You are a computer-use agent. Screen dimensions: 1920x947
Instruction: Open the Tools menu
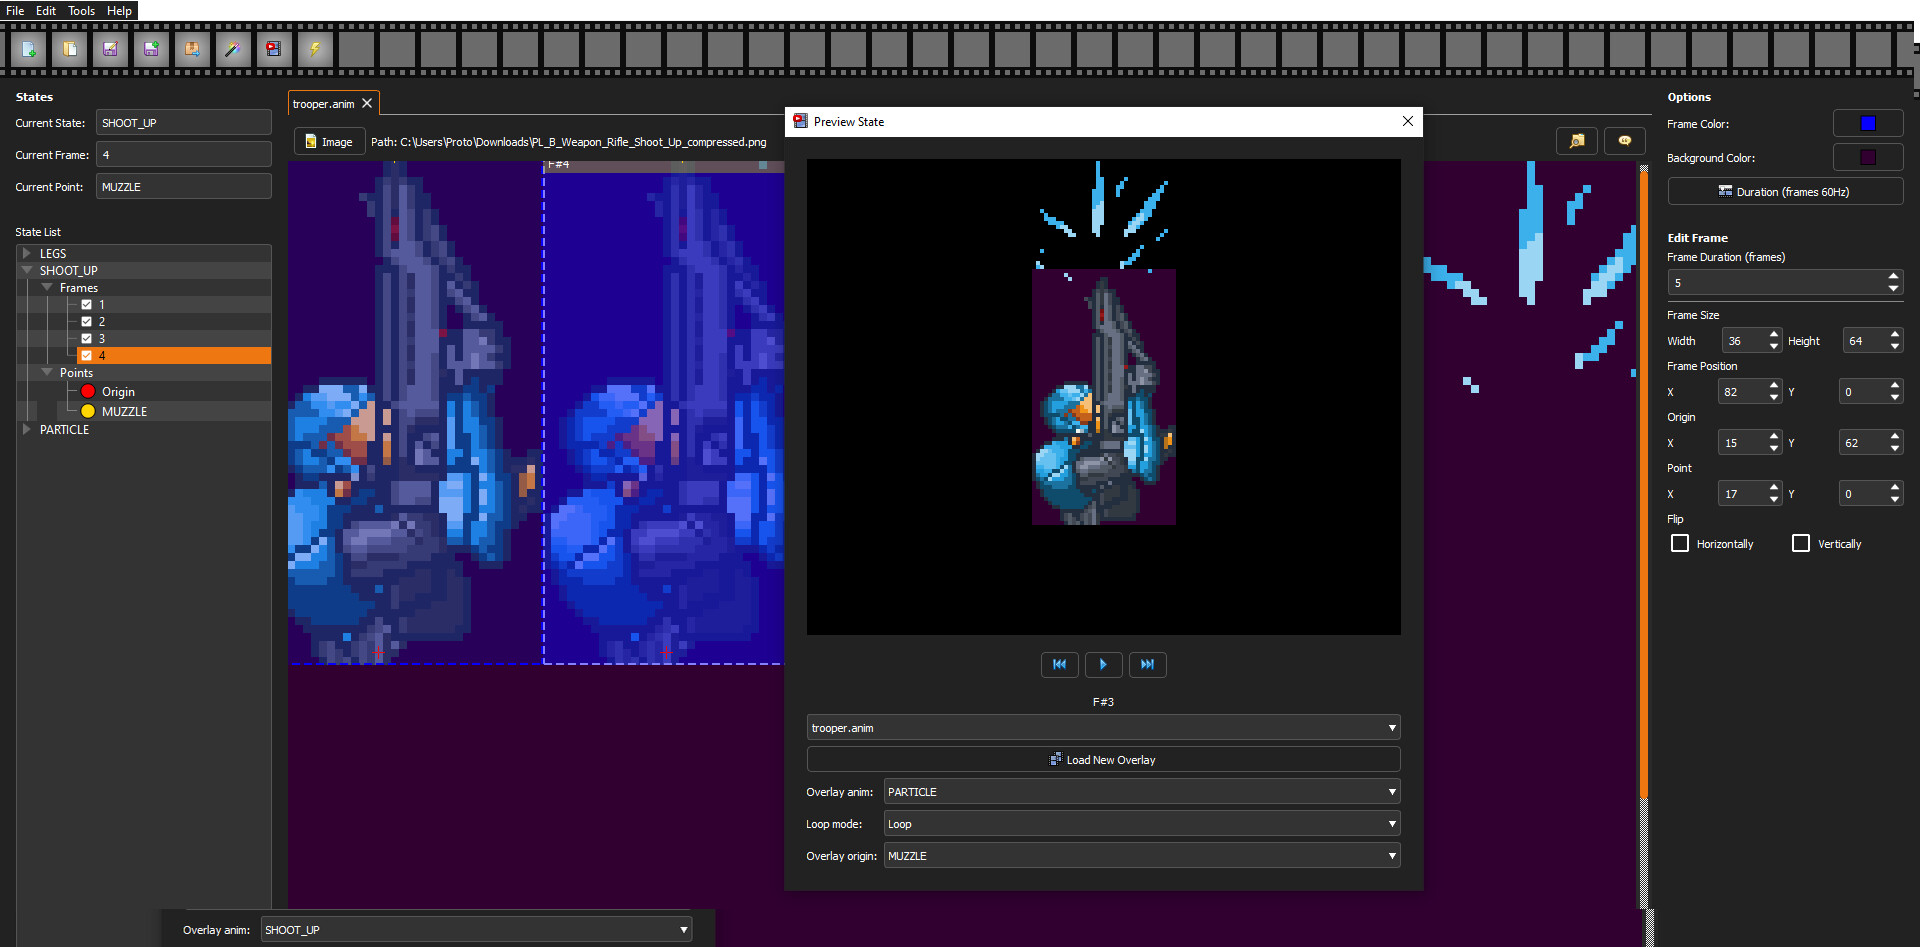tap(80, 10)
